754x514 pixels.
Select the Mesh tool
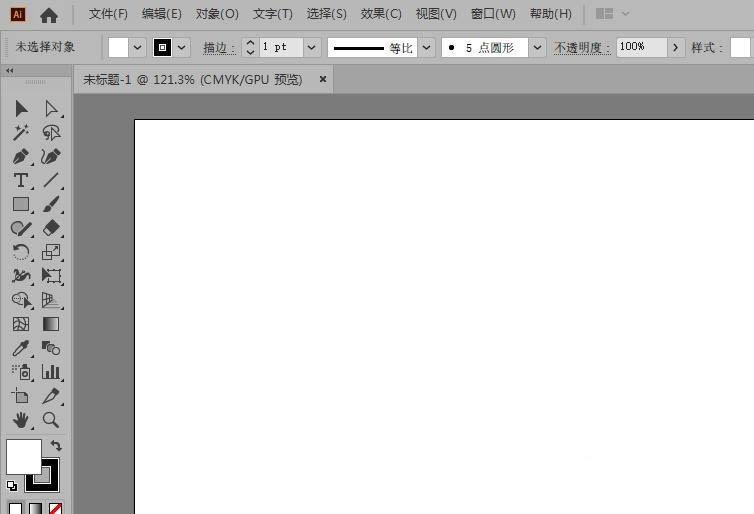click(x=21, y=324)
